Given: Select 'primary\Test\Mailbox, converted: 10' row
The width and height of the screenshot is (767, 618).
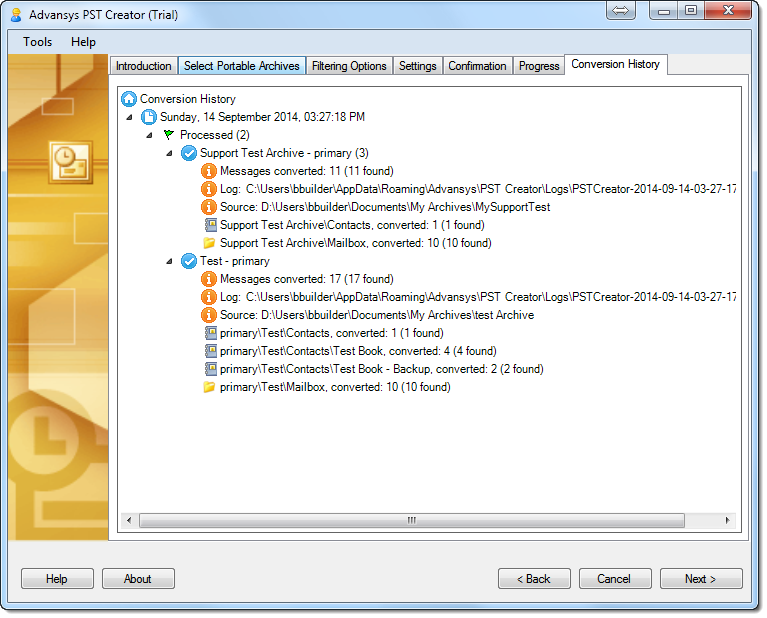Looking at the screenshot, I should 335,387.
